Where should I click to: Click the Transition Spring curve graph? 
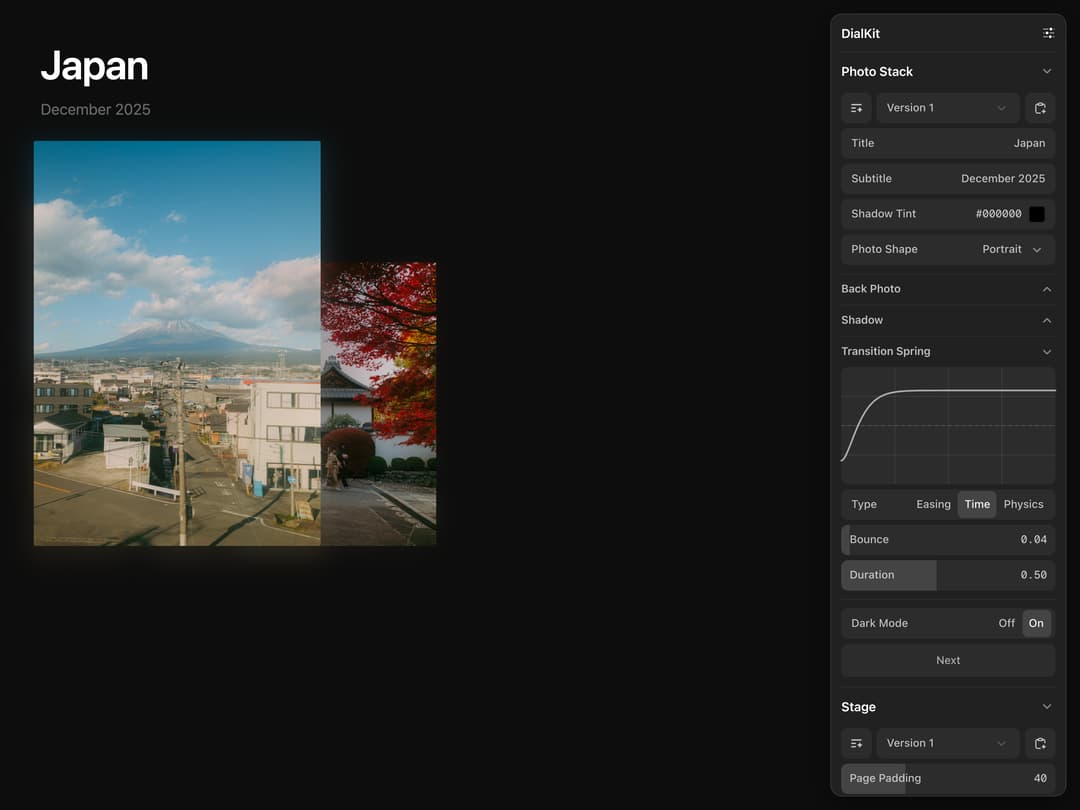coord(948,425)
